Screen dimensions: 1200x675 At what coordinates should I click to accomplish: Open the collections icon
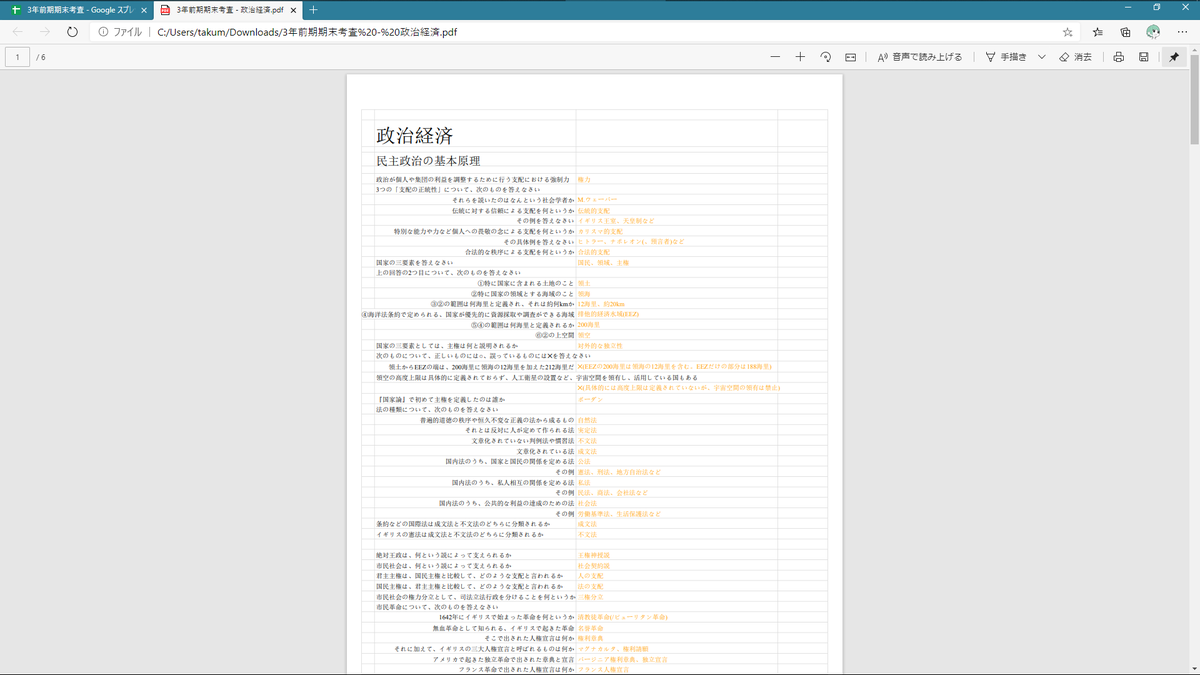tap(1126, 32)
